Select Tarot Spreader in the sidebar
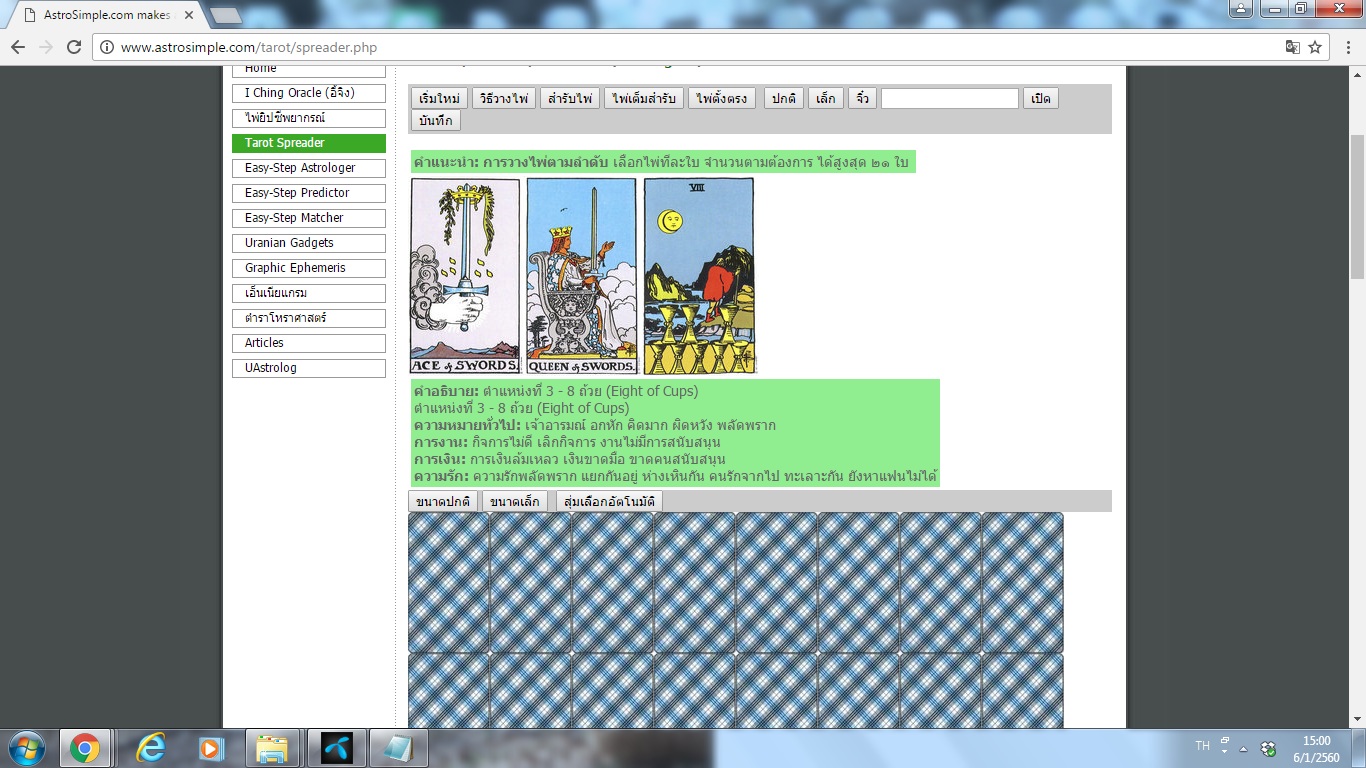This screenshot has width=1366, height=768. (309, 143)
